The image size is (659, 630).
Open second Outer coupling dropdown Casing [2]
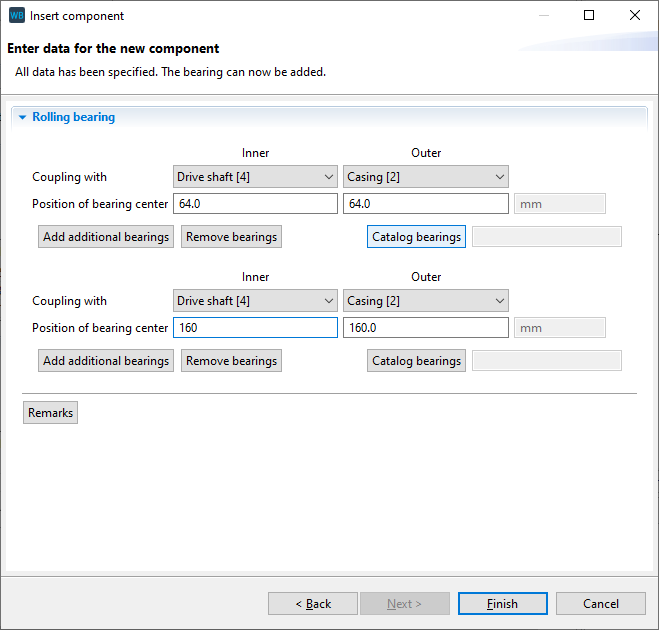point(425,301)
